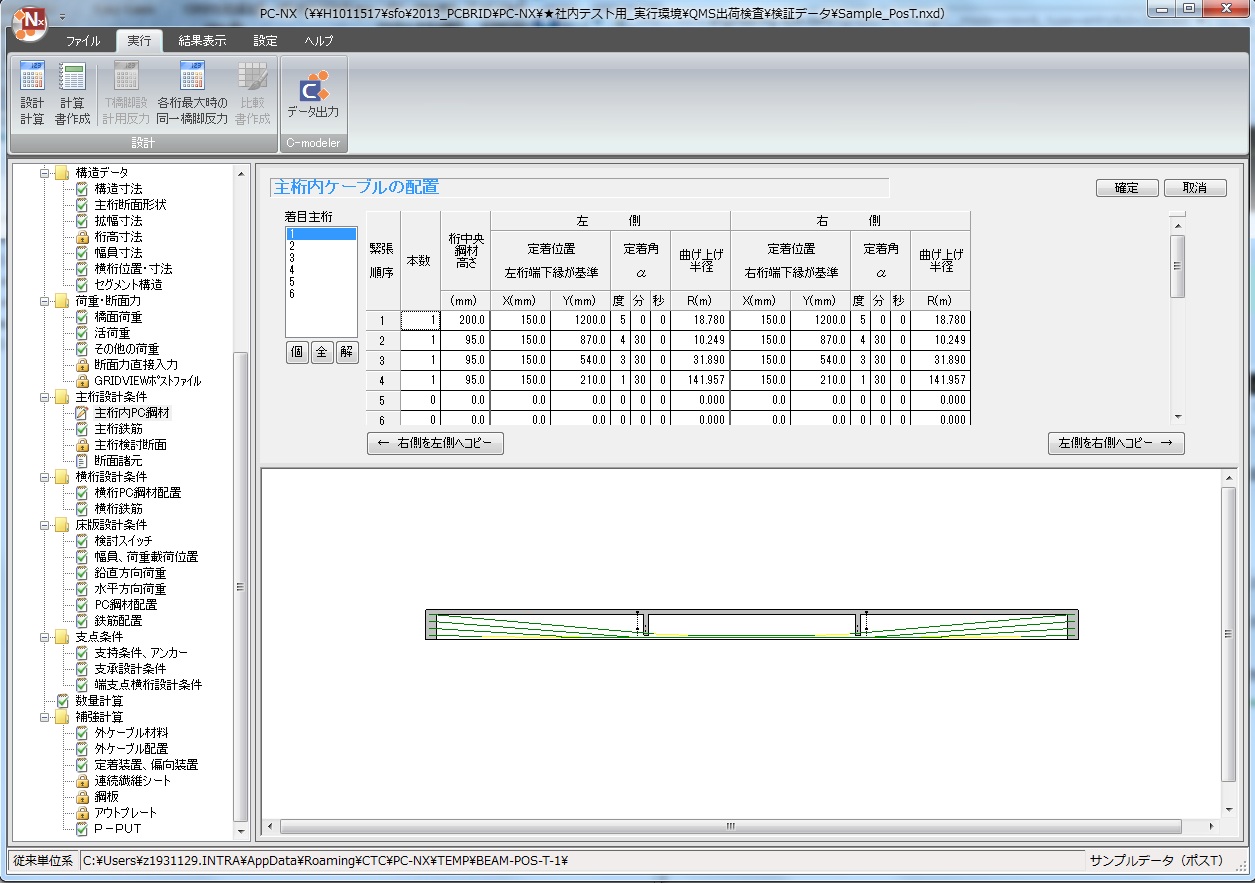Click the 200.0 steel height cell

pos(465,320)
